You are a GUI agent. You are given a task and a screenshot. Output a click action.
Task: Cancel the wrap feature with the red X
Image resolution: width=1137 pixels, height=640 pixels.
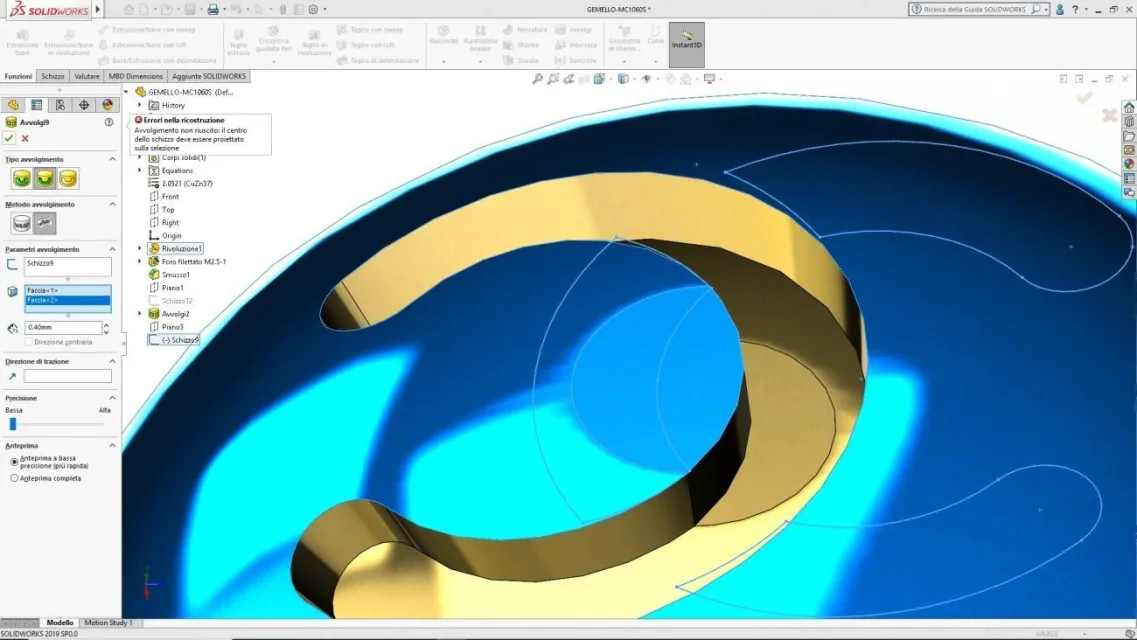(x=25, y=138)
